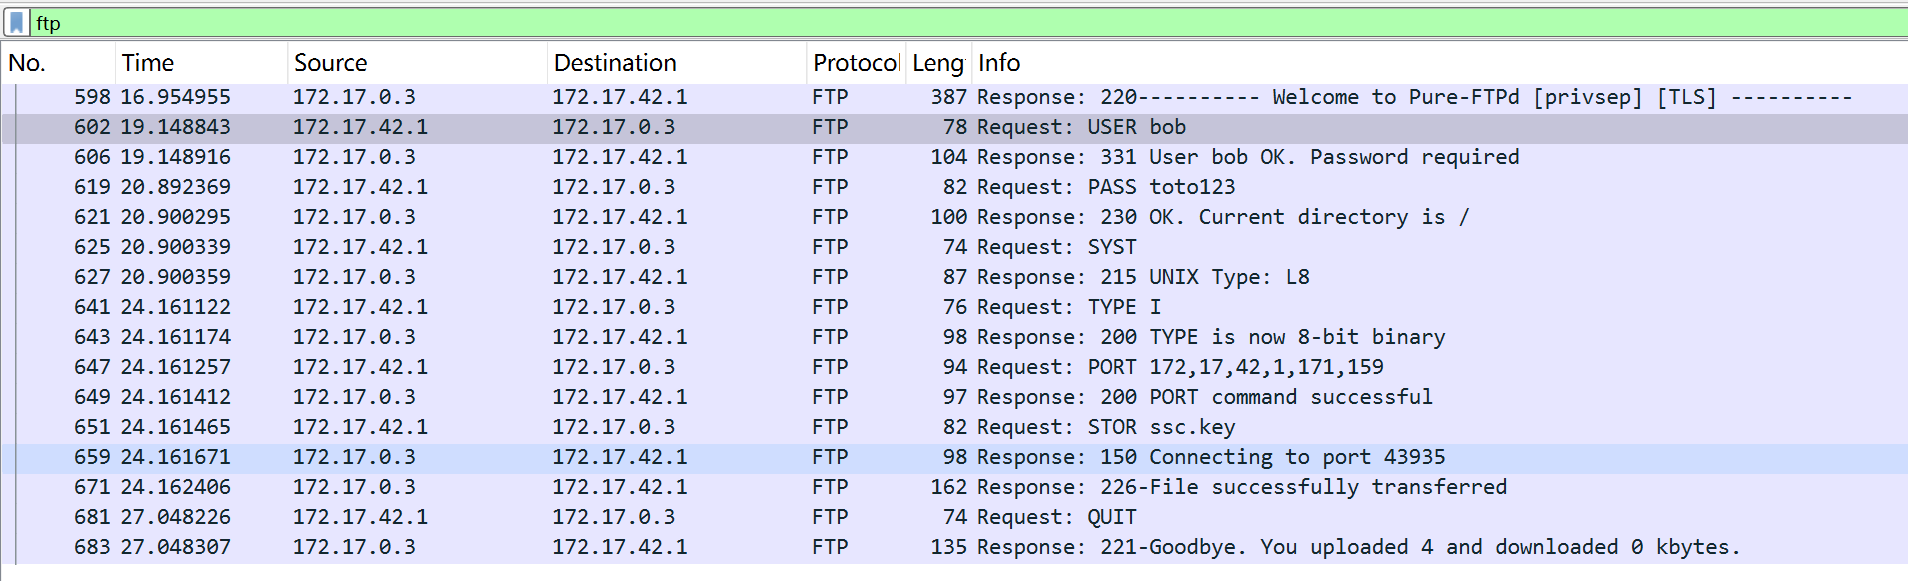Click the display filter bookmark icon
The width and height of the screenshot is (1908, 581).
(x=16, y=22)
